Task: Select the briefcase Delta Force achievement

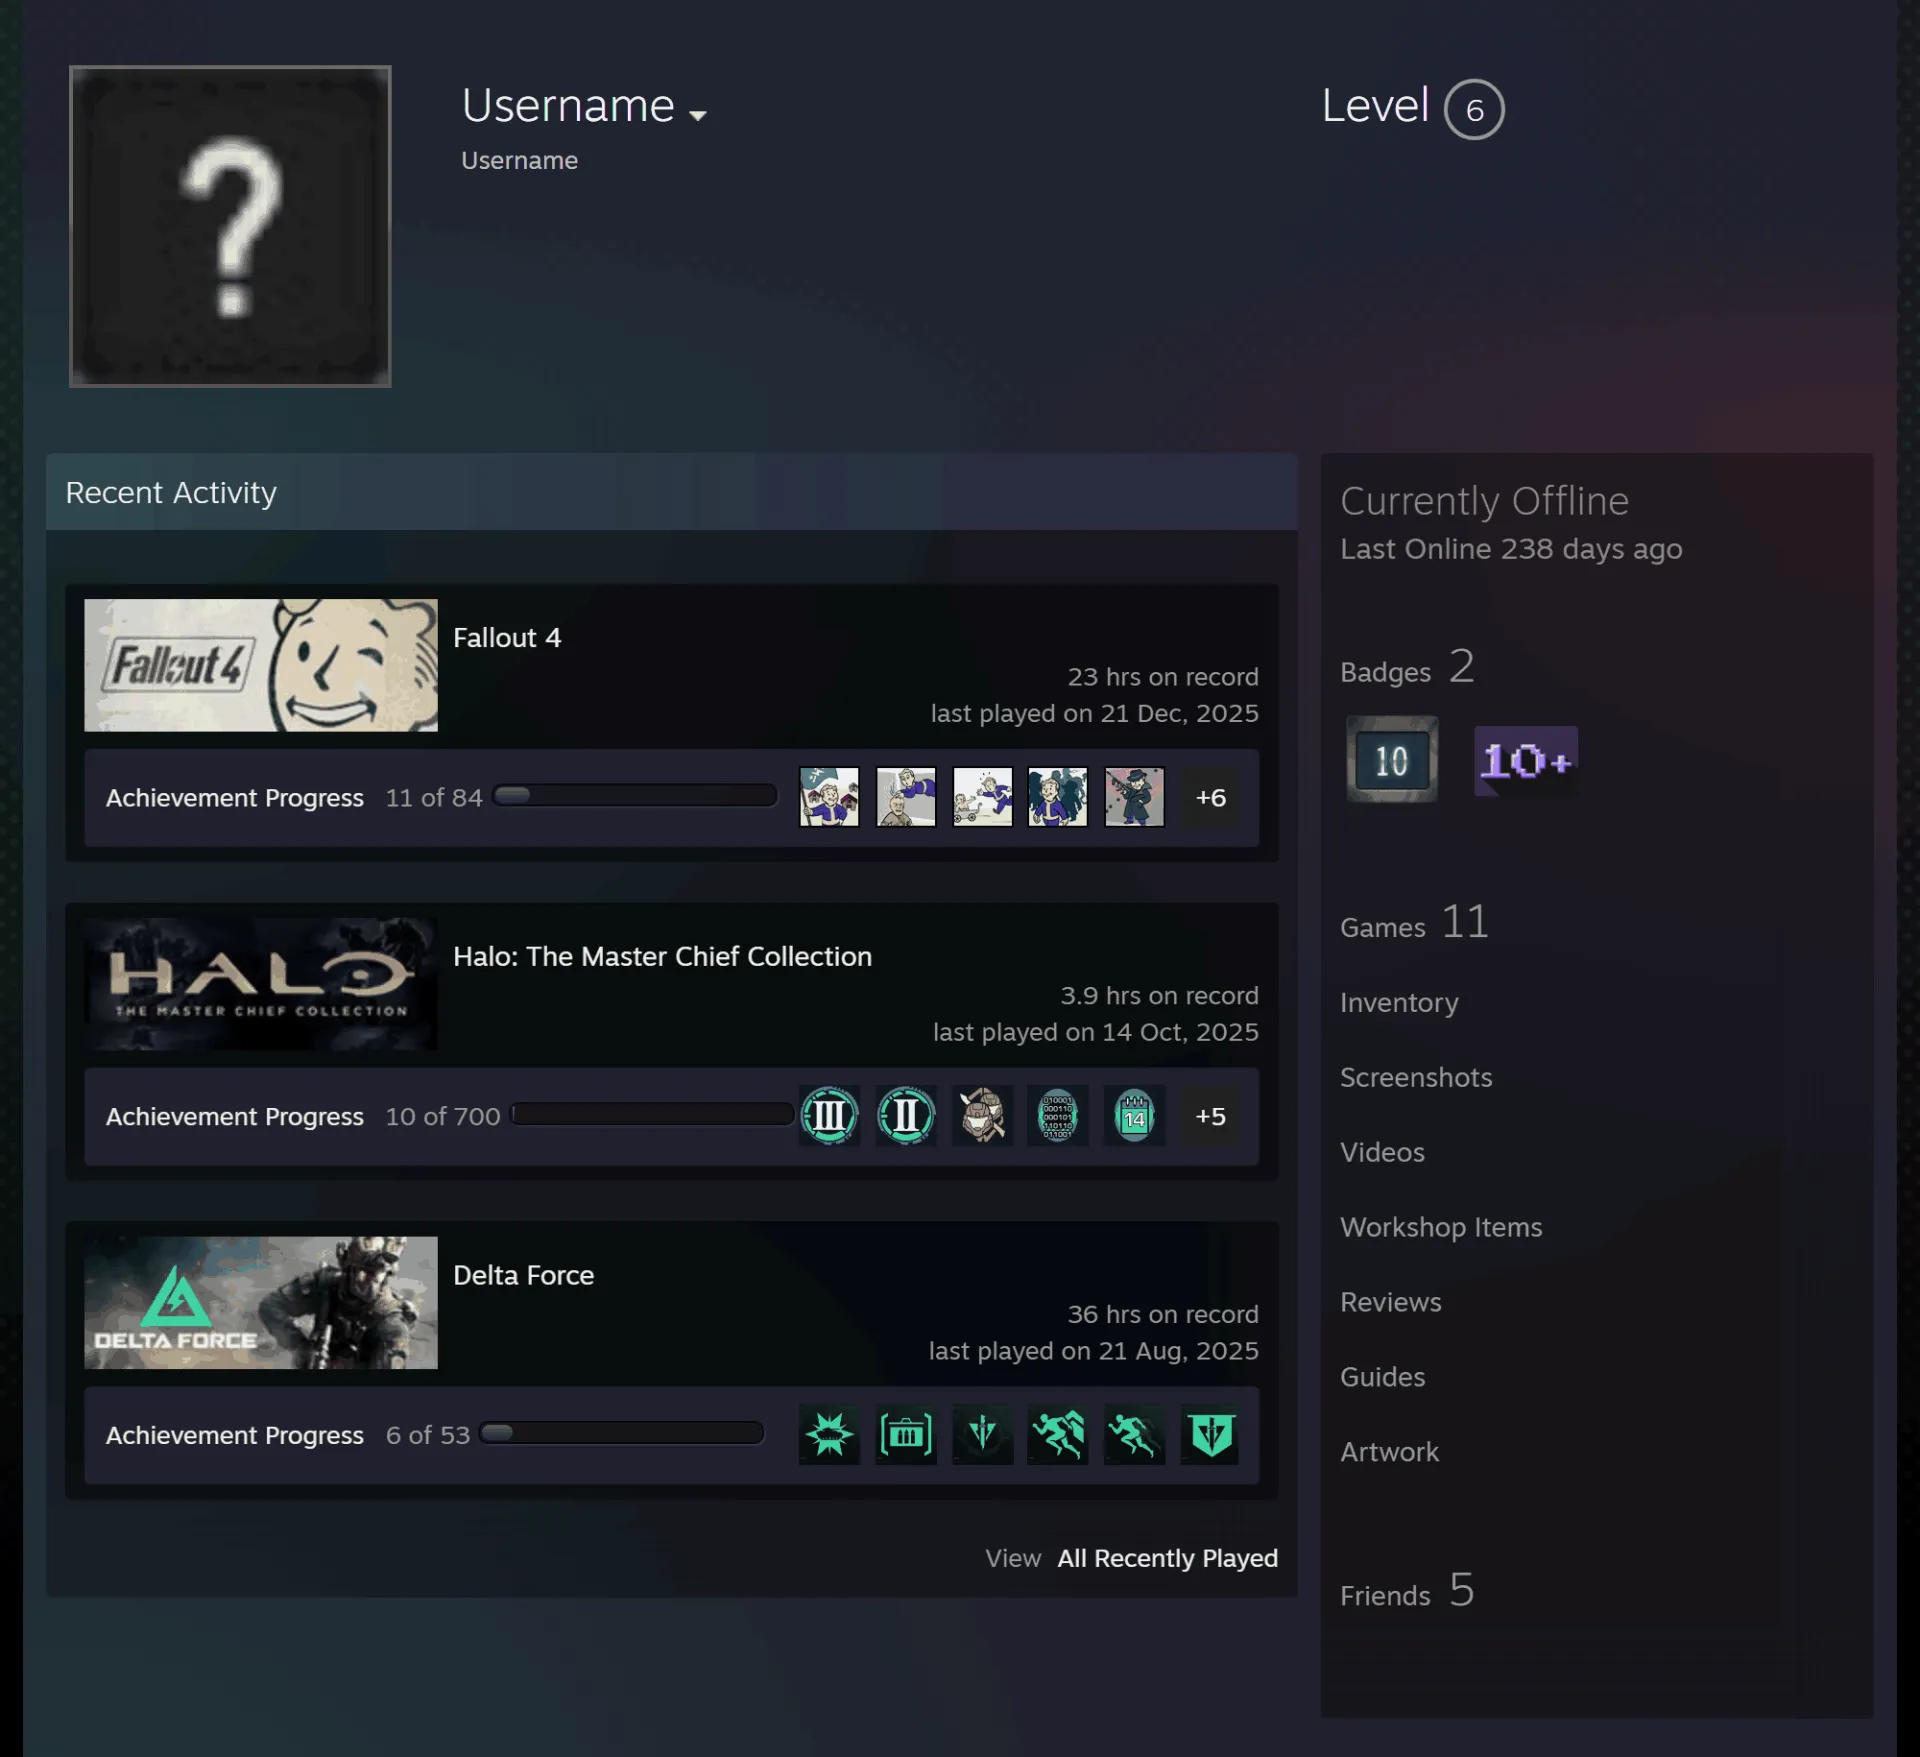Action: (x=906, y=1435)
